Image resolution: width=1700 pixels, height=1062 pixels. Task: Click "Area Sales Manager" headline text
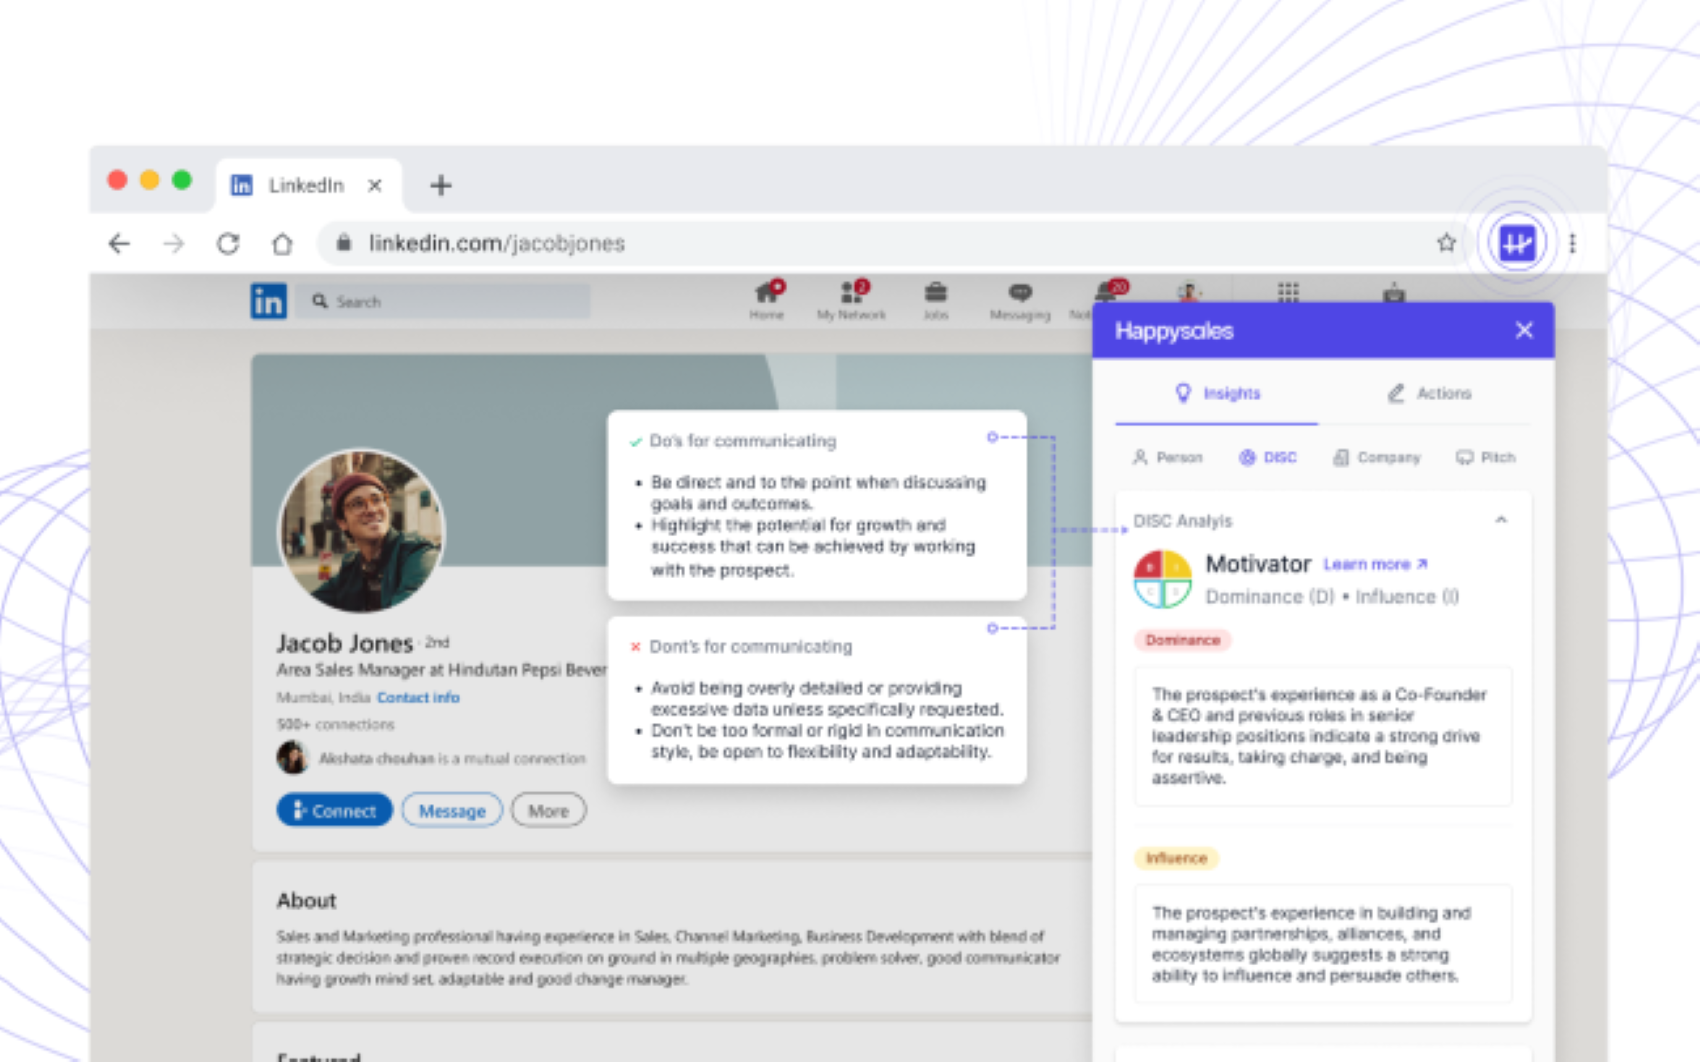(x=442, y=670)
